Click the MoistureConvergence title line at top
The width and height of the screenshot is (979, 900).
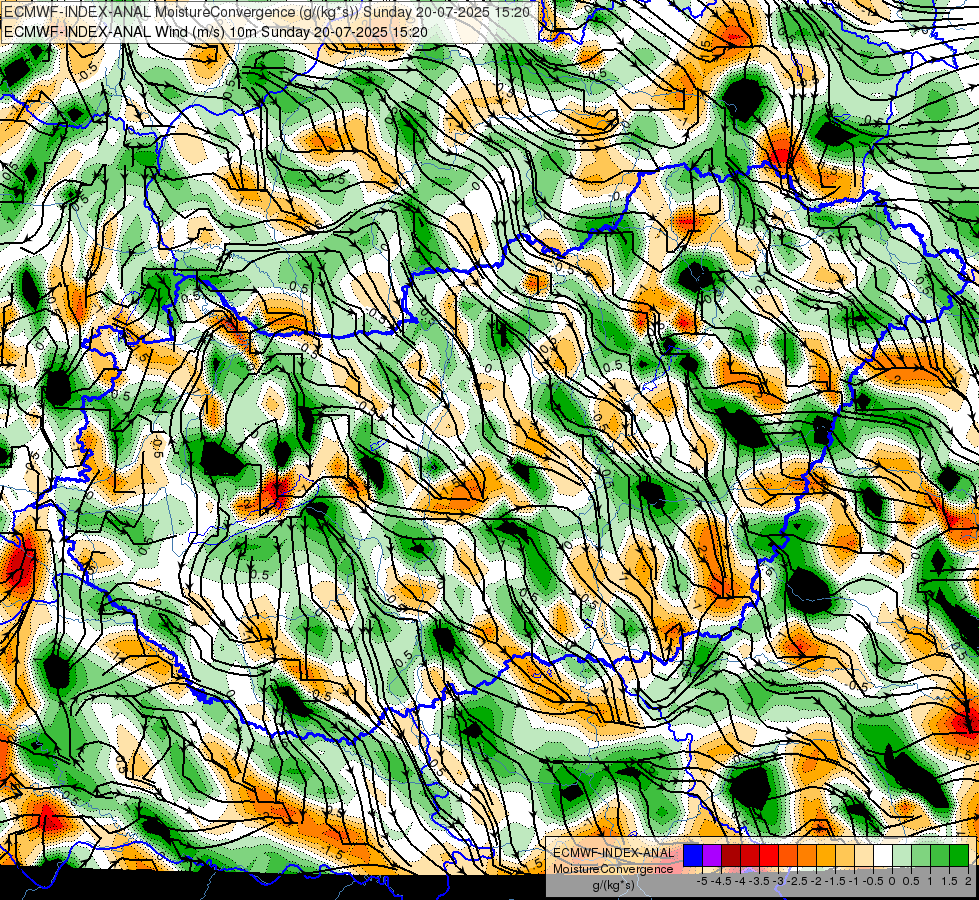tap(267, 12)
